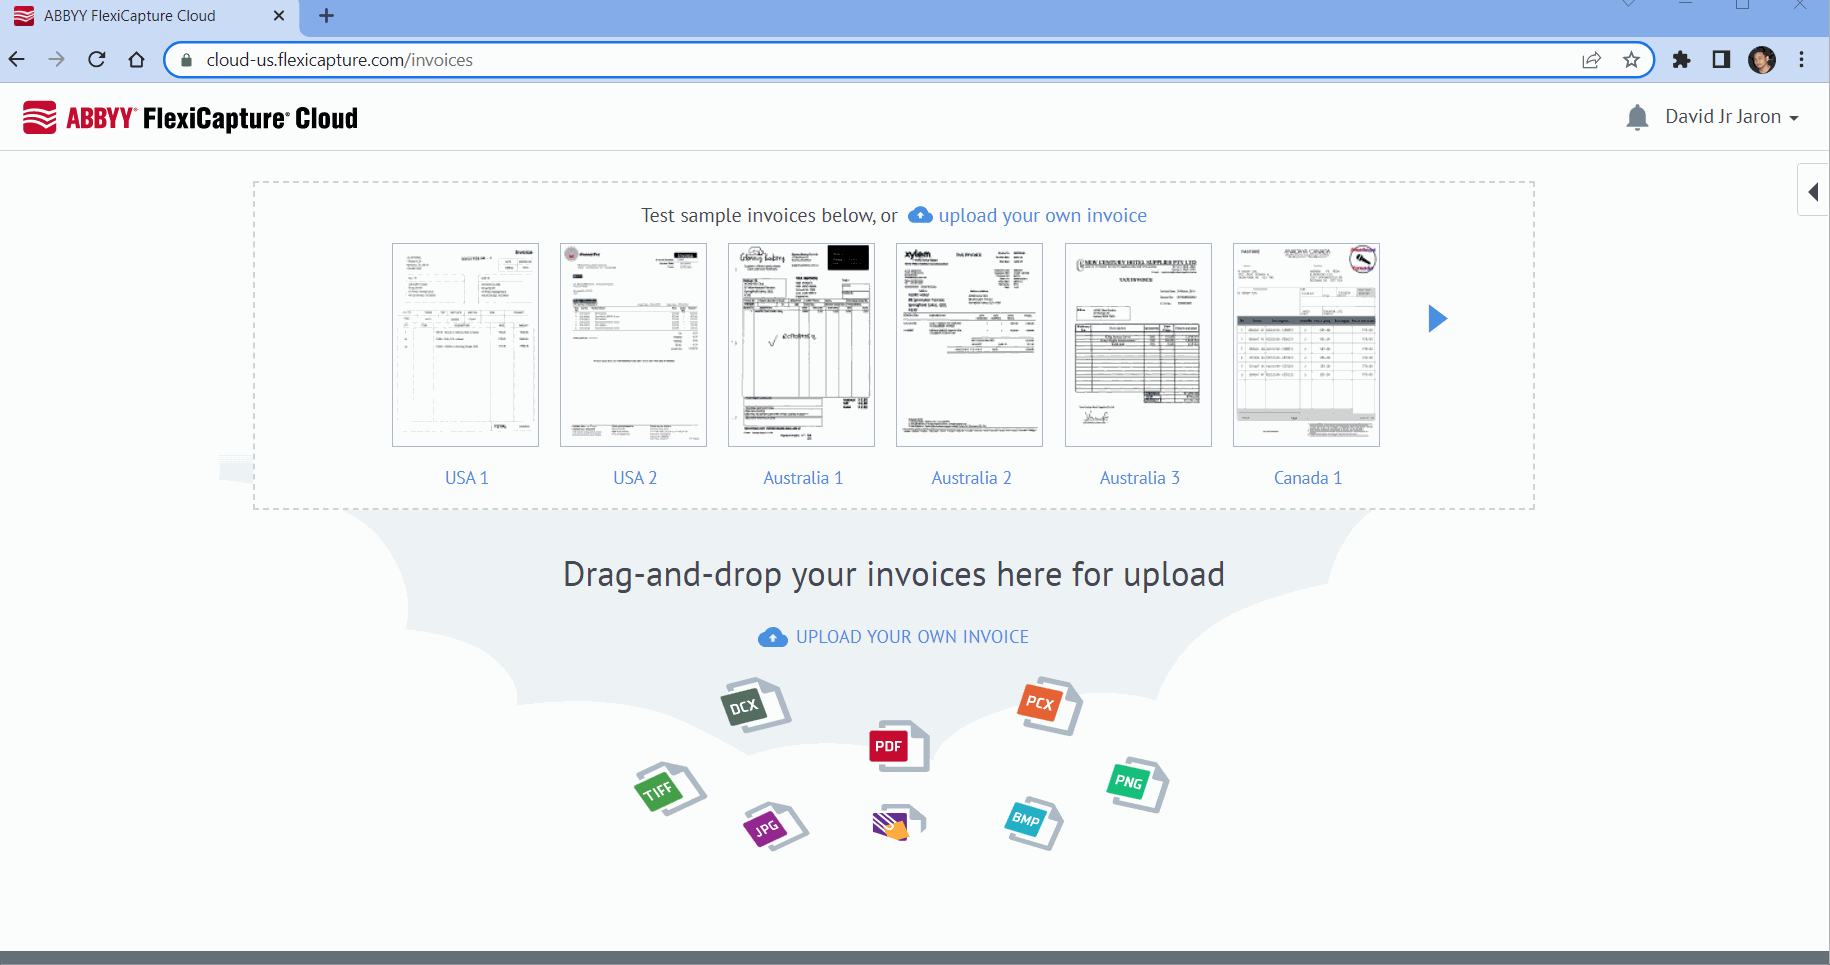Screen dimensions: 1830x965
Task: Click the Australia 1 label link
Action: click(803, 478)
